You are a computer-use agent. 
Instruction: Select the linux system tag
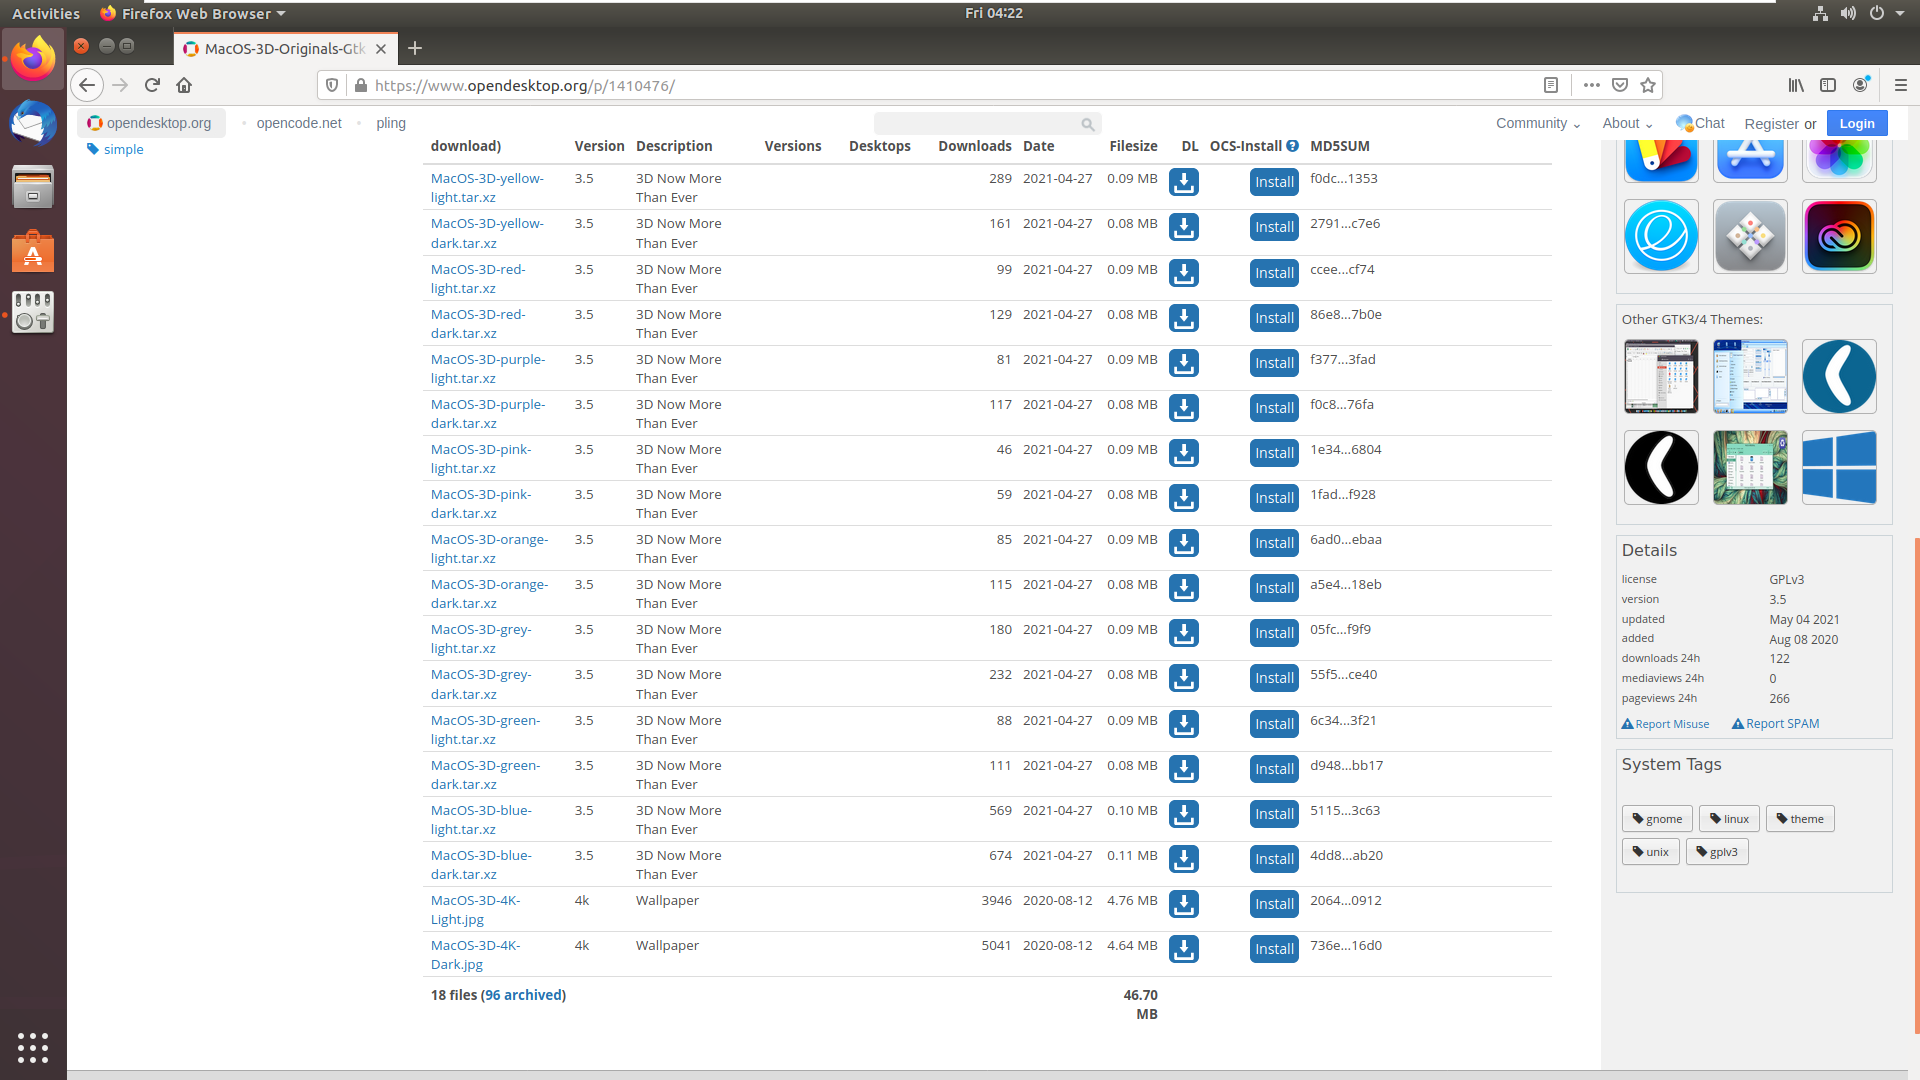[1729, 819]
